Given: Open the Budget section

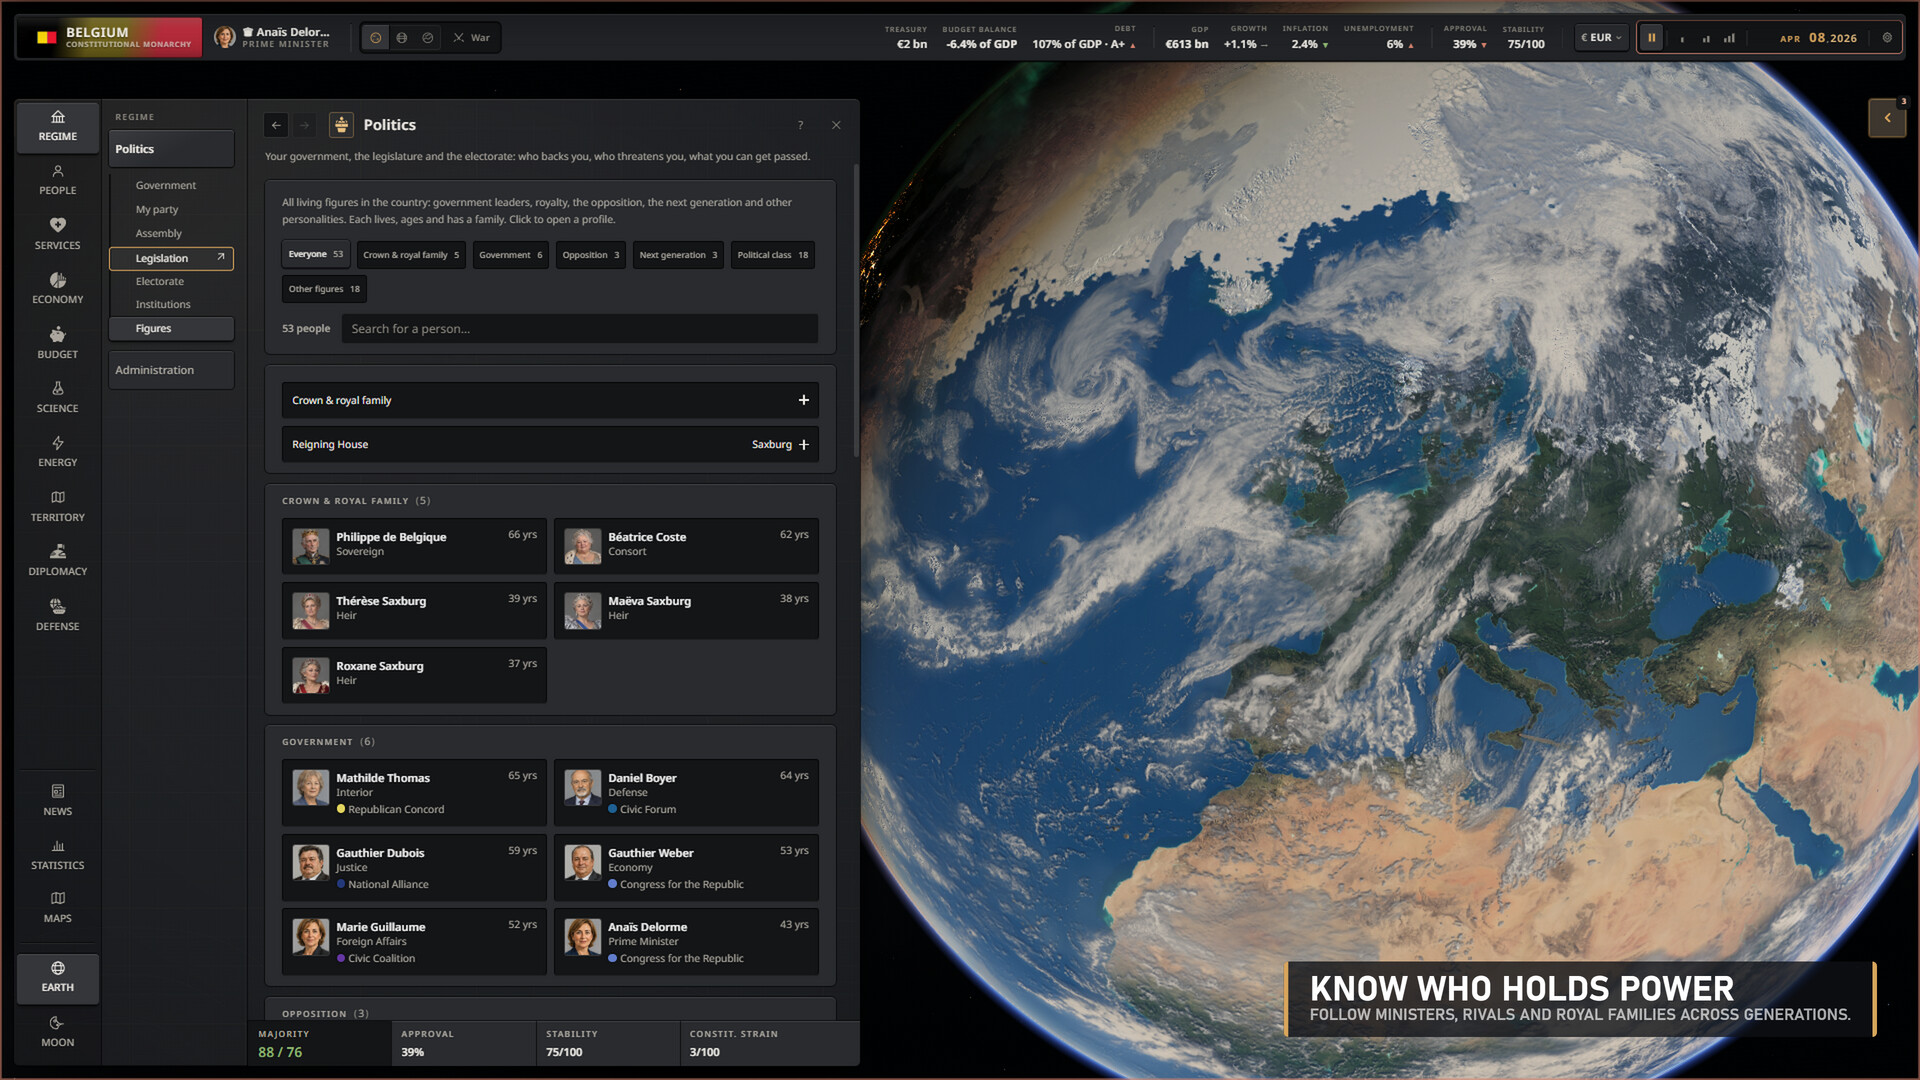Looking at the screenshot, I should tap(57, 343).
